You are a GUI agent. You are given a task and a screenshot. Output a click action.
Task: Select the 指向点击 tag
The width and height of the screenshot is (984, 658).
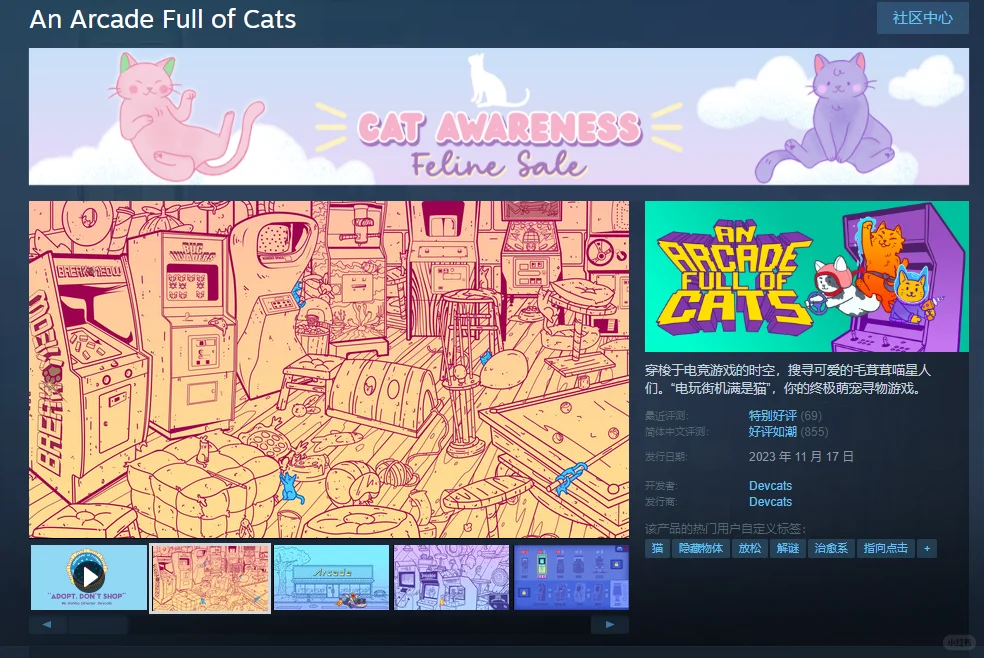[x=885, y=548]
